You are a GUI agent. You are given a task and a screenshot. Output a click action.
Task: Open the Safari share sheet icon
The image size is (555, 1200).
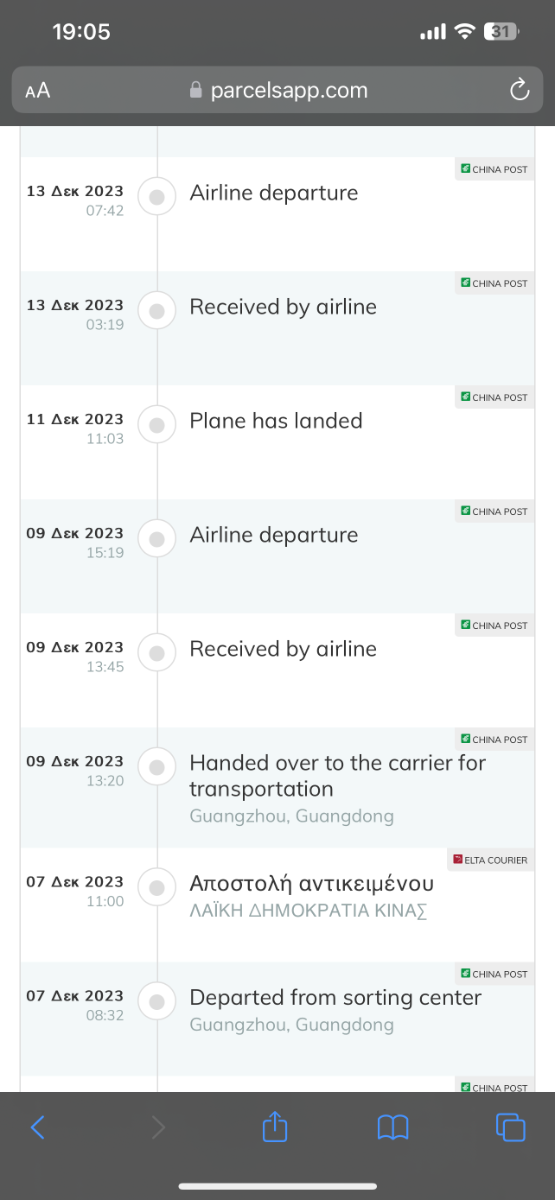coord(275,1126)
